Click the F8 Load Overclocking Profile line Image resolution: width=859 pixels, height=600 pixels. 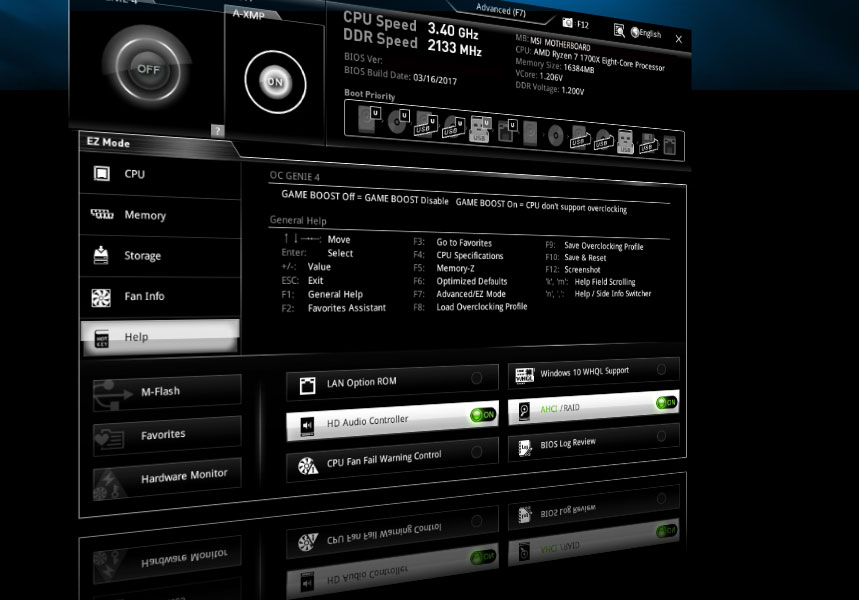click(470, 307)
